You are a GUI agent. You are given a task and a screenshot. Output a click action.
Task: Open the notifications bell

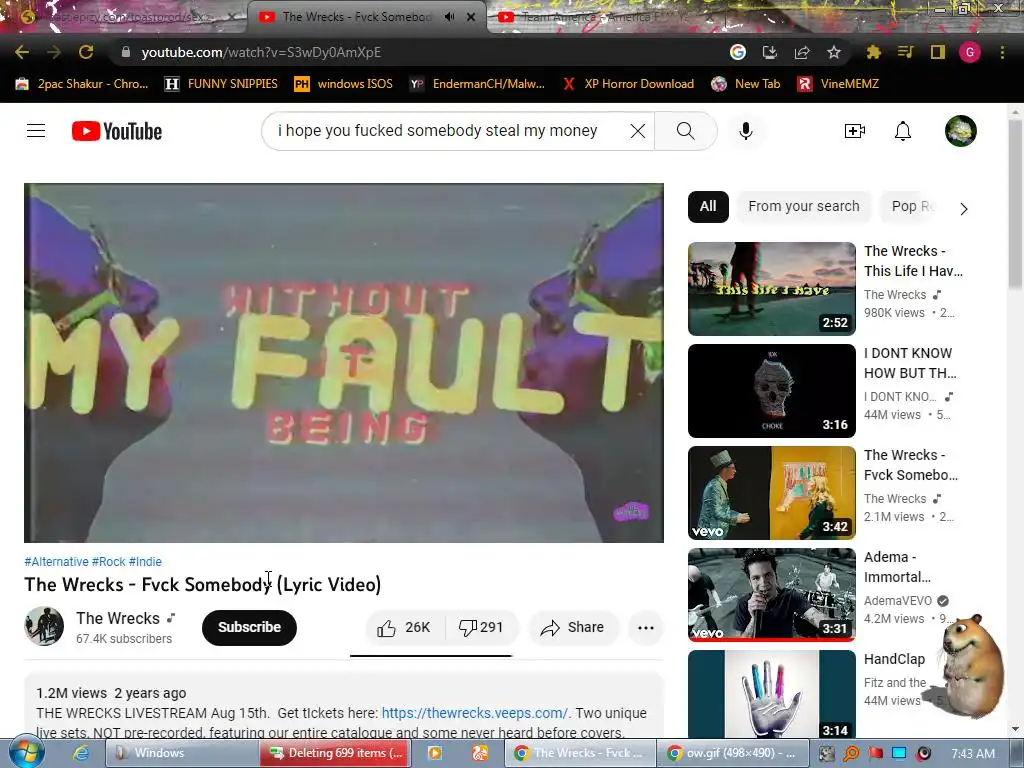pos(903,131)
